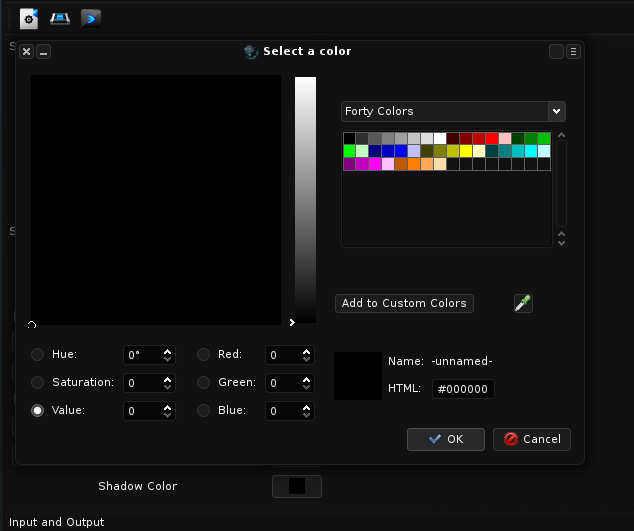Decrease Red with its down arrow

point(306,359)
